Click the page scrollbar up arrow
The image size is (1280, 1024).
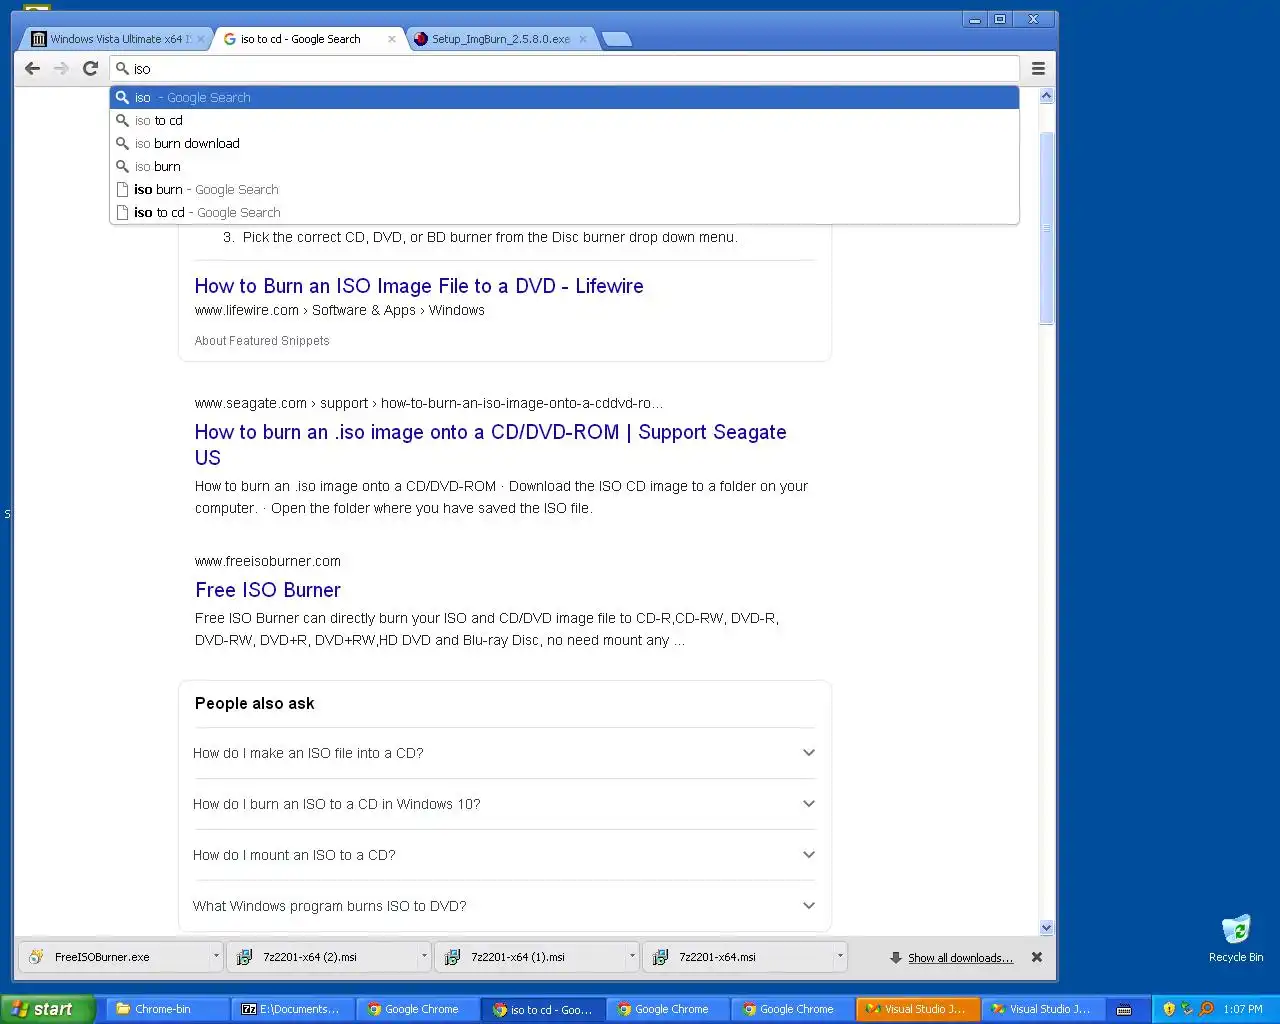[1046, 96]
